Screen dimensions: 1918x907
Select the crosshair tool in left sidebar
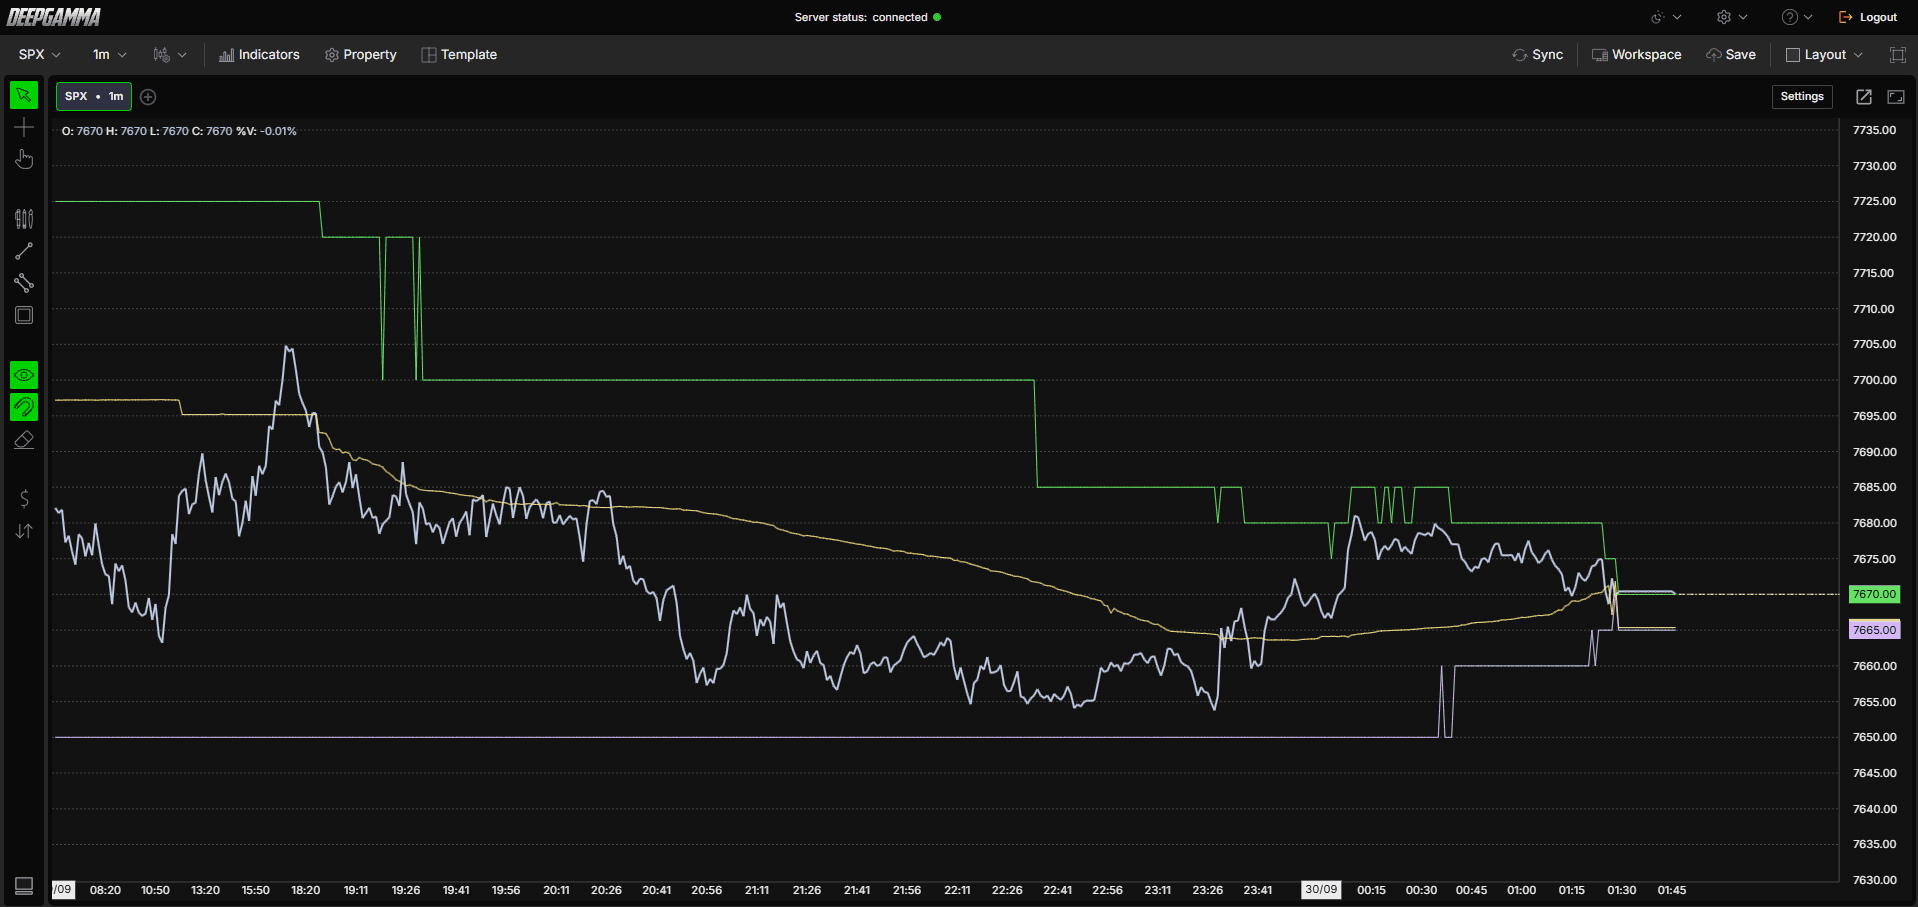click(24, 127)
